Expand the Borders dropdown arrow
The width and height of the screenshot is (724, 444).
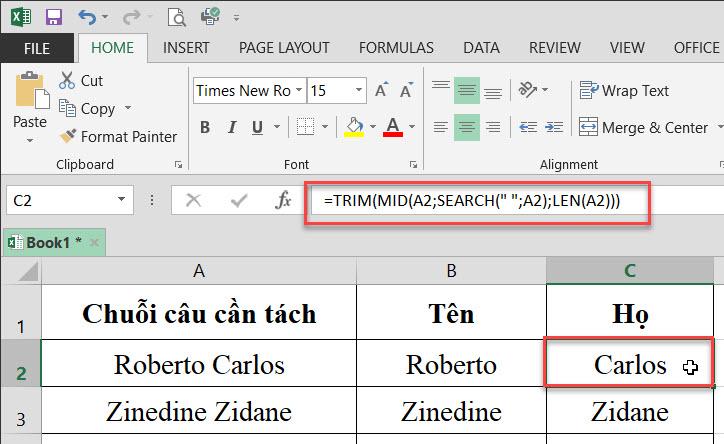(325, 126)
